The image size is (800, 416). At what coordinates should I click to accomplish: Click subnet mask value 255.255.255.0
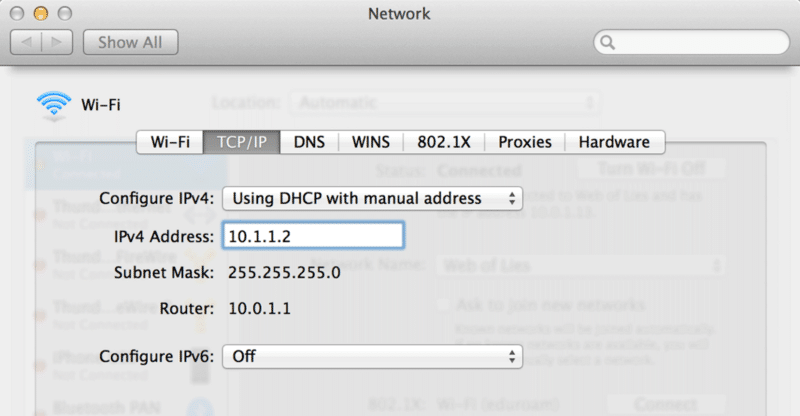[x=284, y=273]
